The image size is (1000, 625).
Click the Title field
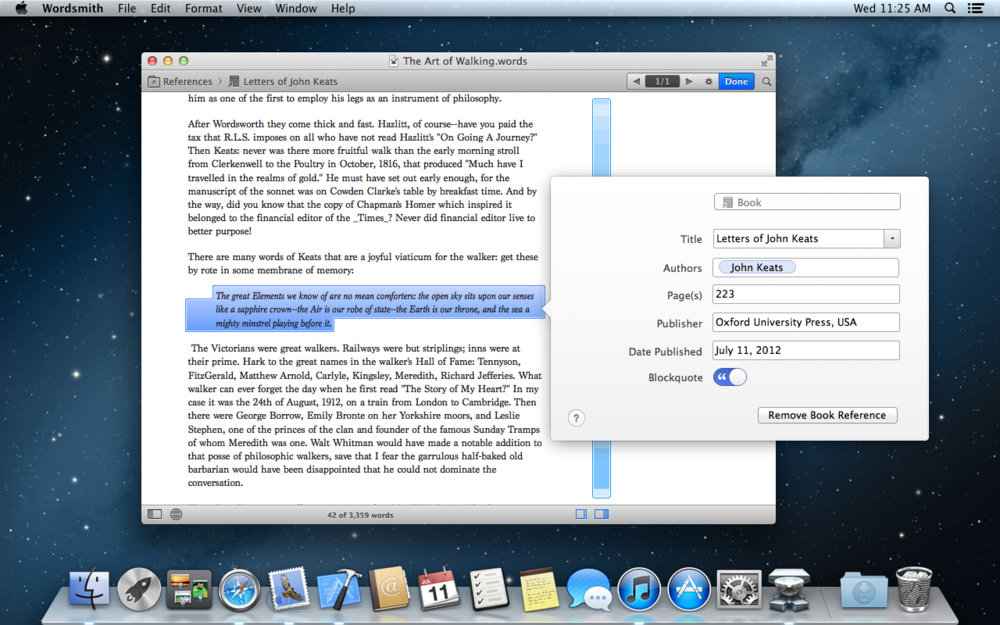tap(798, 239)
